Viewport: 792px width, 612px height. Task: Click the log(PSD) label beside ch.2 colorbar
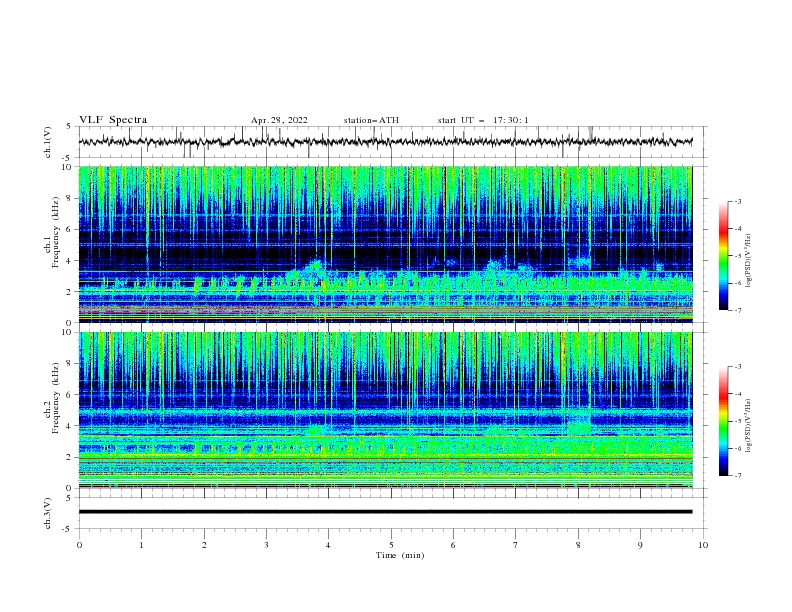(748, 426)
